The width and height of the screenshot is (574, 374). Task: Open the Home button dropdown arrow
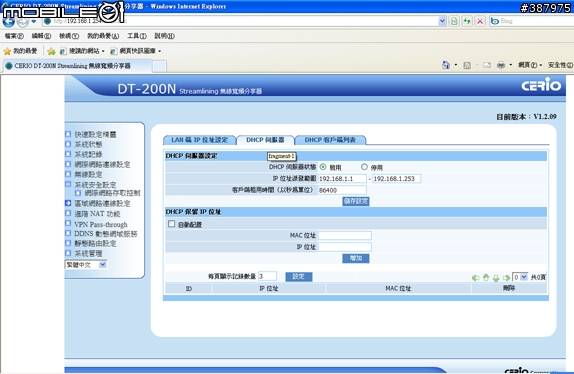[x=456, y=65]
